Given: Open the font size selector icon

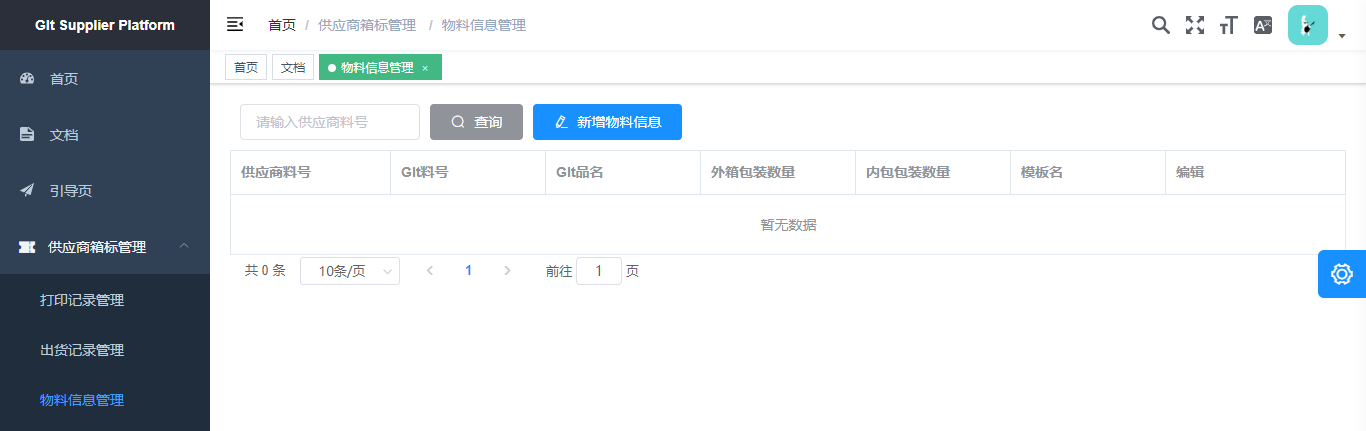Looking at the screenshot, I should (x=1228, y=25).
